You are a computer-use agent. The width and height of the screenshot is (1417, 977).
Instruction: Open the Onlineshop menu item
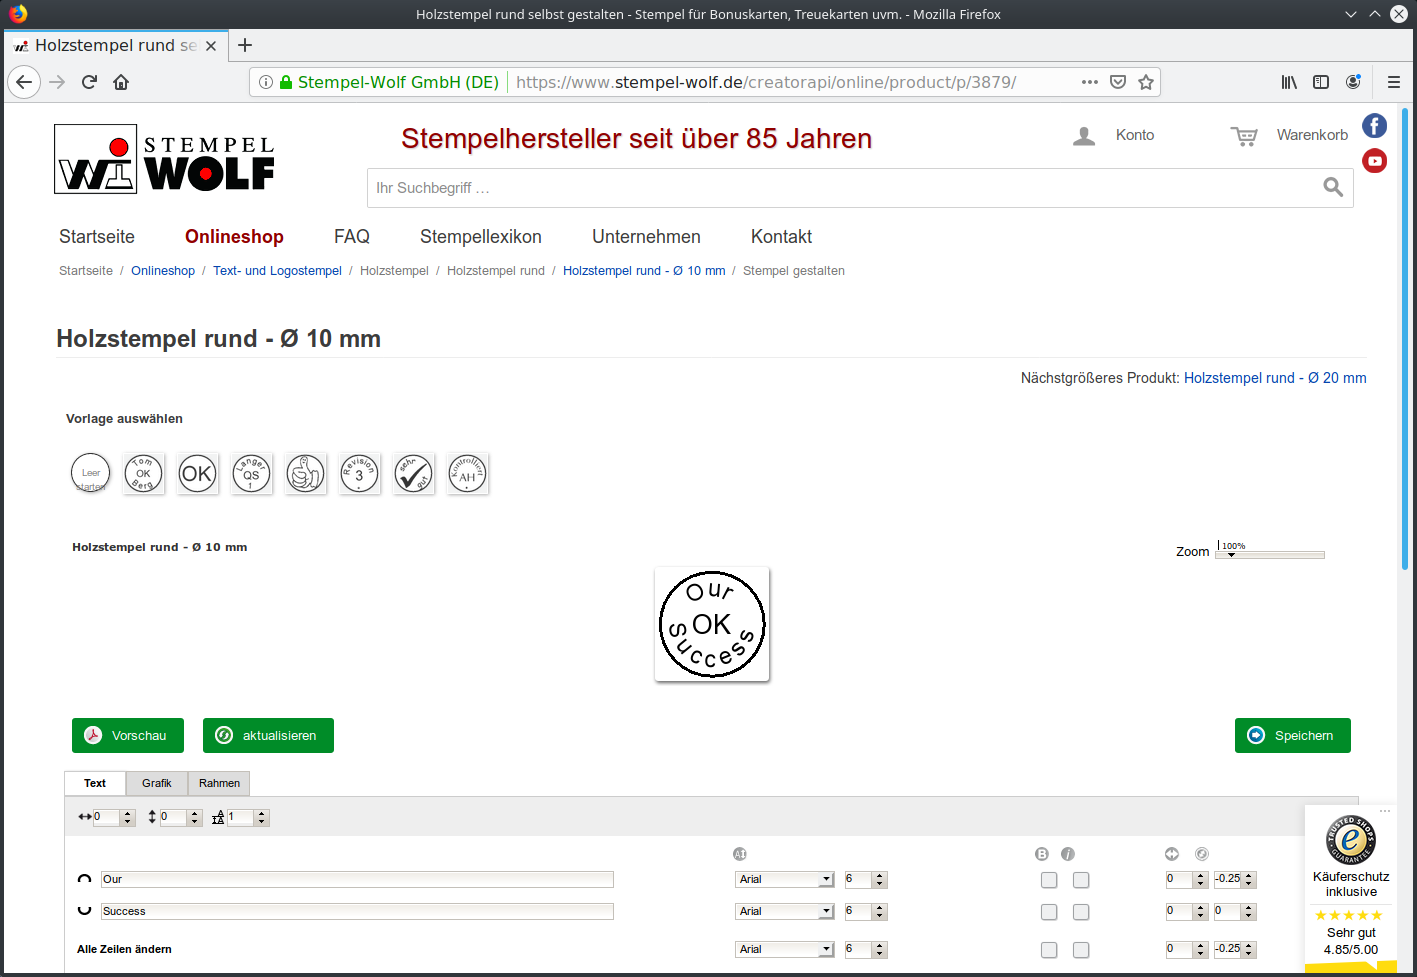(x=234, y=237)
